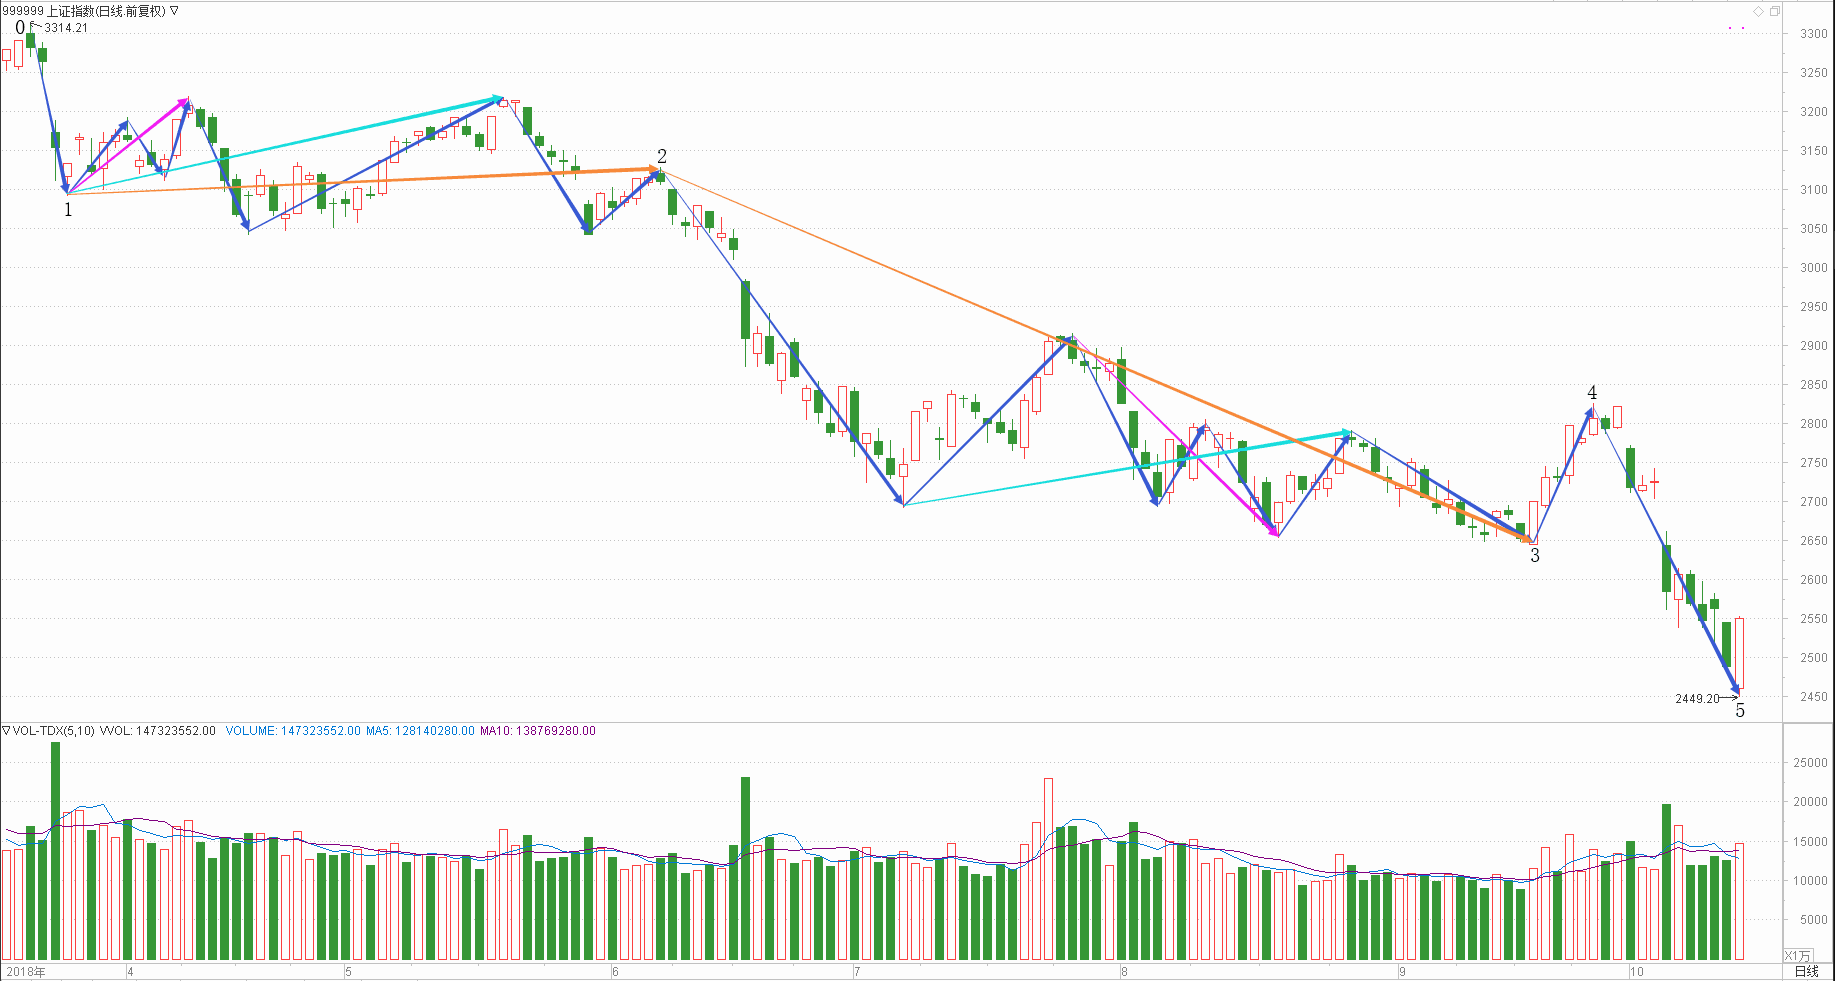Expand the VOL-TDX indicator triangle menu
The width and height of the screenshot is (1835, 981).
pyautogui.click(x=6, y=731)
